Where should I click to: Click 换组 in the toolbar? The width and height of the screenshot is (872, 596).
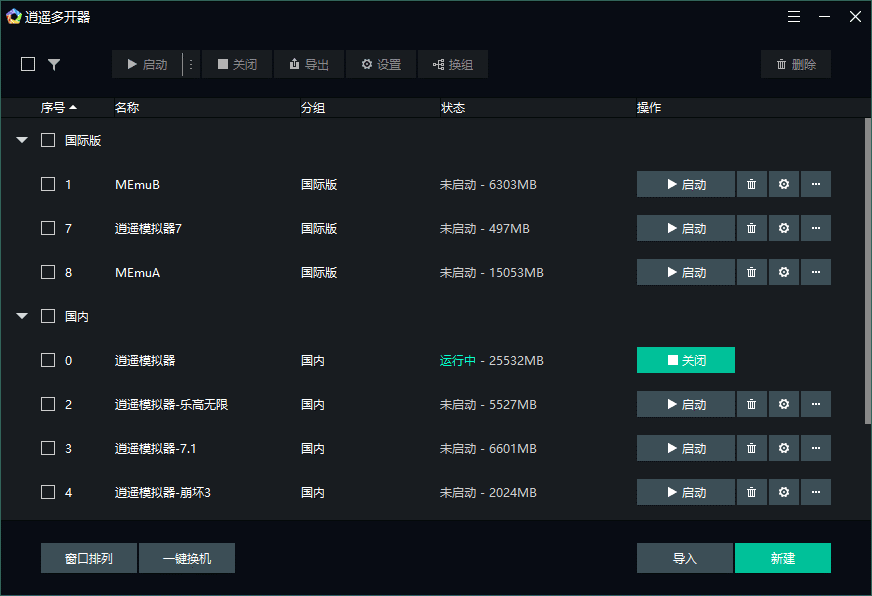coord(452,63)
